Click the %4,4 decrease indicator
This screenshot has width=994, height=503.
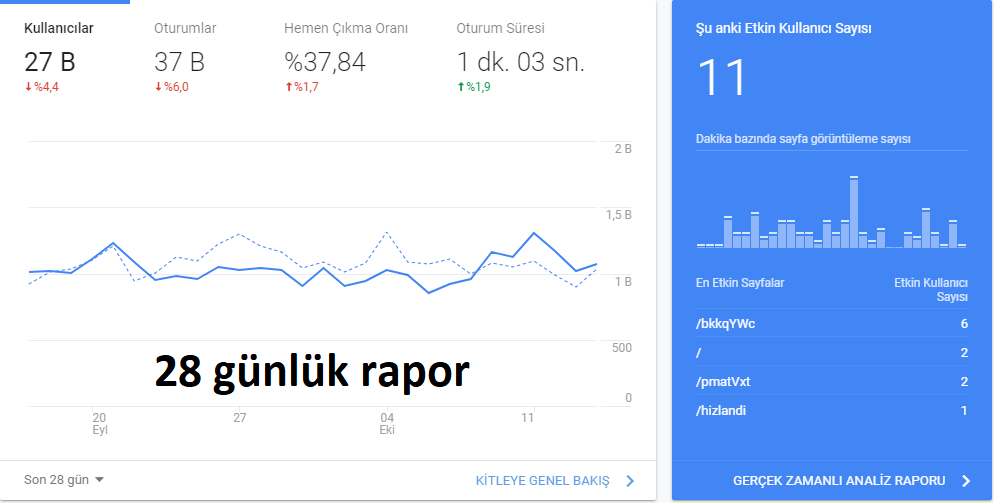point(42,88)
